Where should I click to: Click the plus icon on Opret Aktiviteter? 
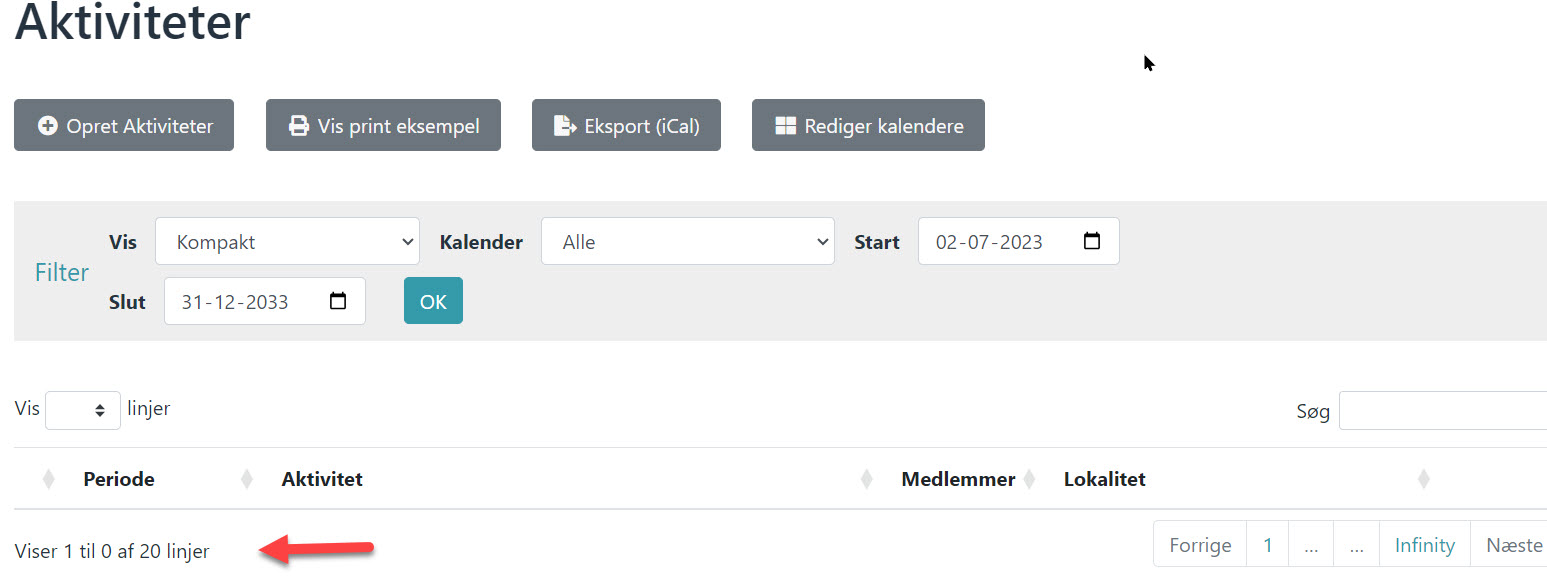coord(47,126)
